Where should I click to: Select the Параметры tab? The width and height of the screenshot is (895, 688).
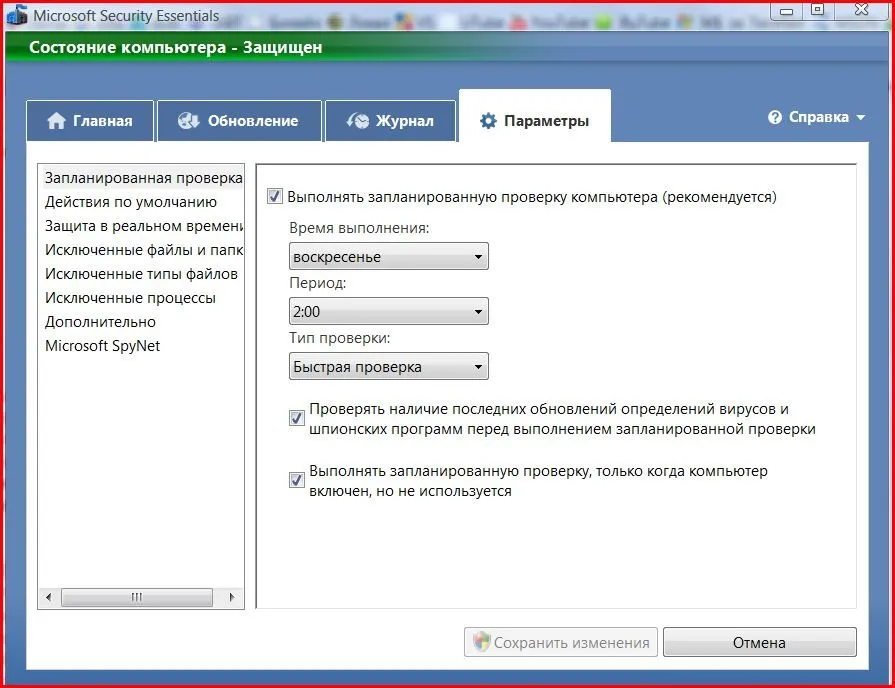[x=535, y=116]
